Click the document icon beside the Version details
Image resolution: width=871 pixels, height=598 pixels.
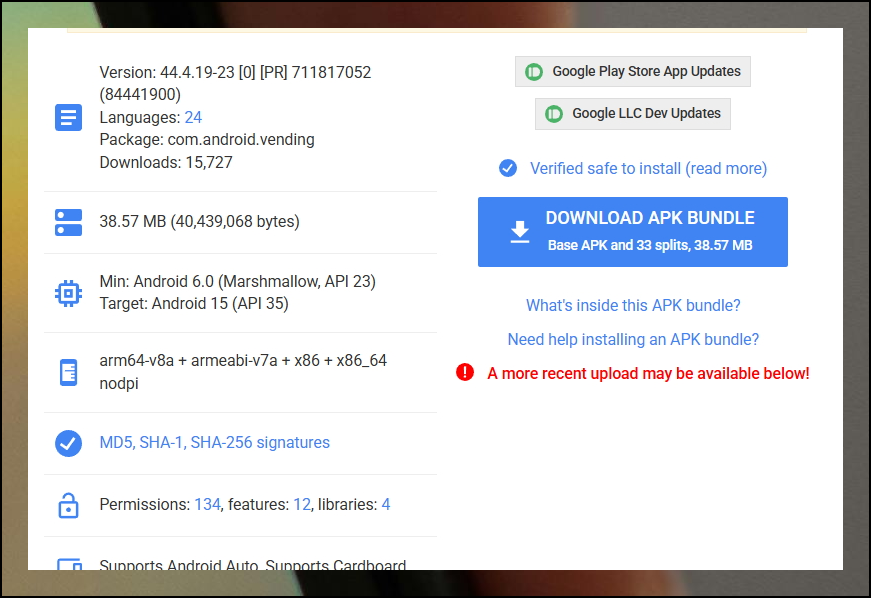(68, 117)
